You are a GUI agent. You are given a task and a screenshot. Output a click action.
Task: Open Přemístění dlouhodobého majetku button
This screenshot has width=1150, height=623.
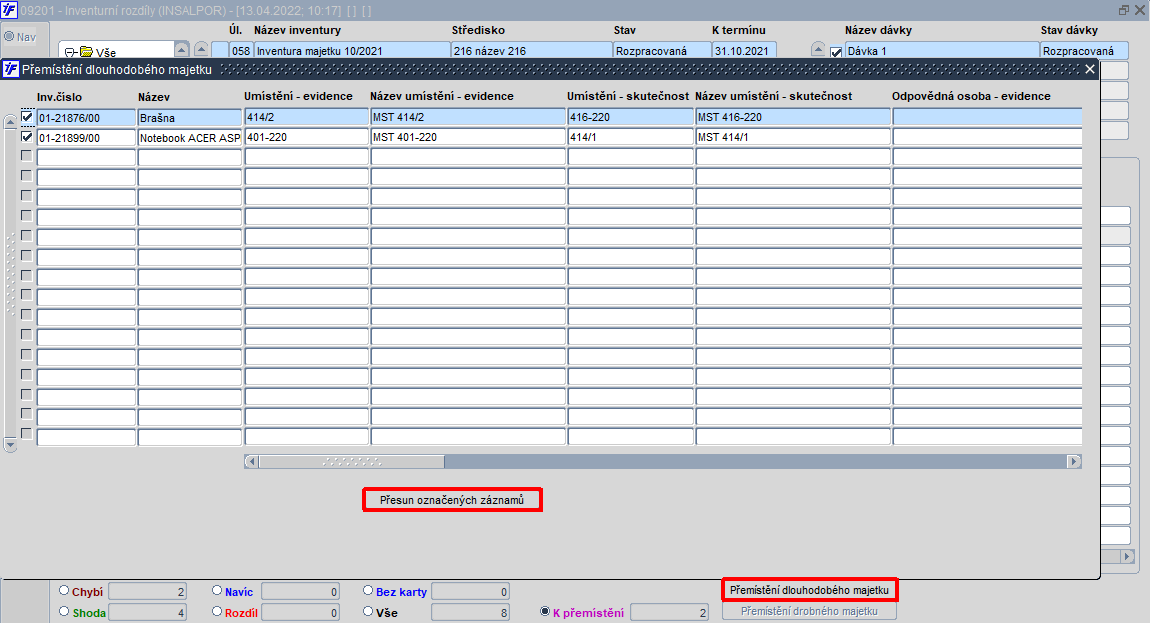pyautogui.click(x=809, y=590)
